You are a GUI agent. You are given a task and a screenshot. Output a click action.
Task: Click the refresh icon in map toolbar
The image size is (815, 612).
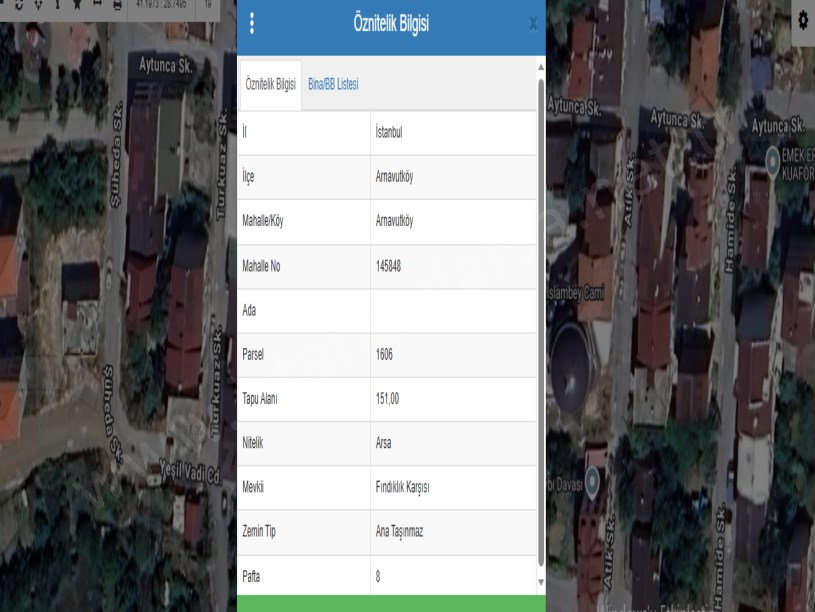coord(18,5)
